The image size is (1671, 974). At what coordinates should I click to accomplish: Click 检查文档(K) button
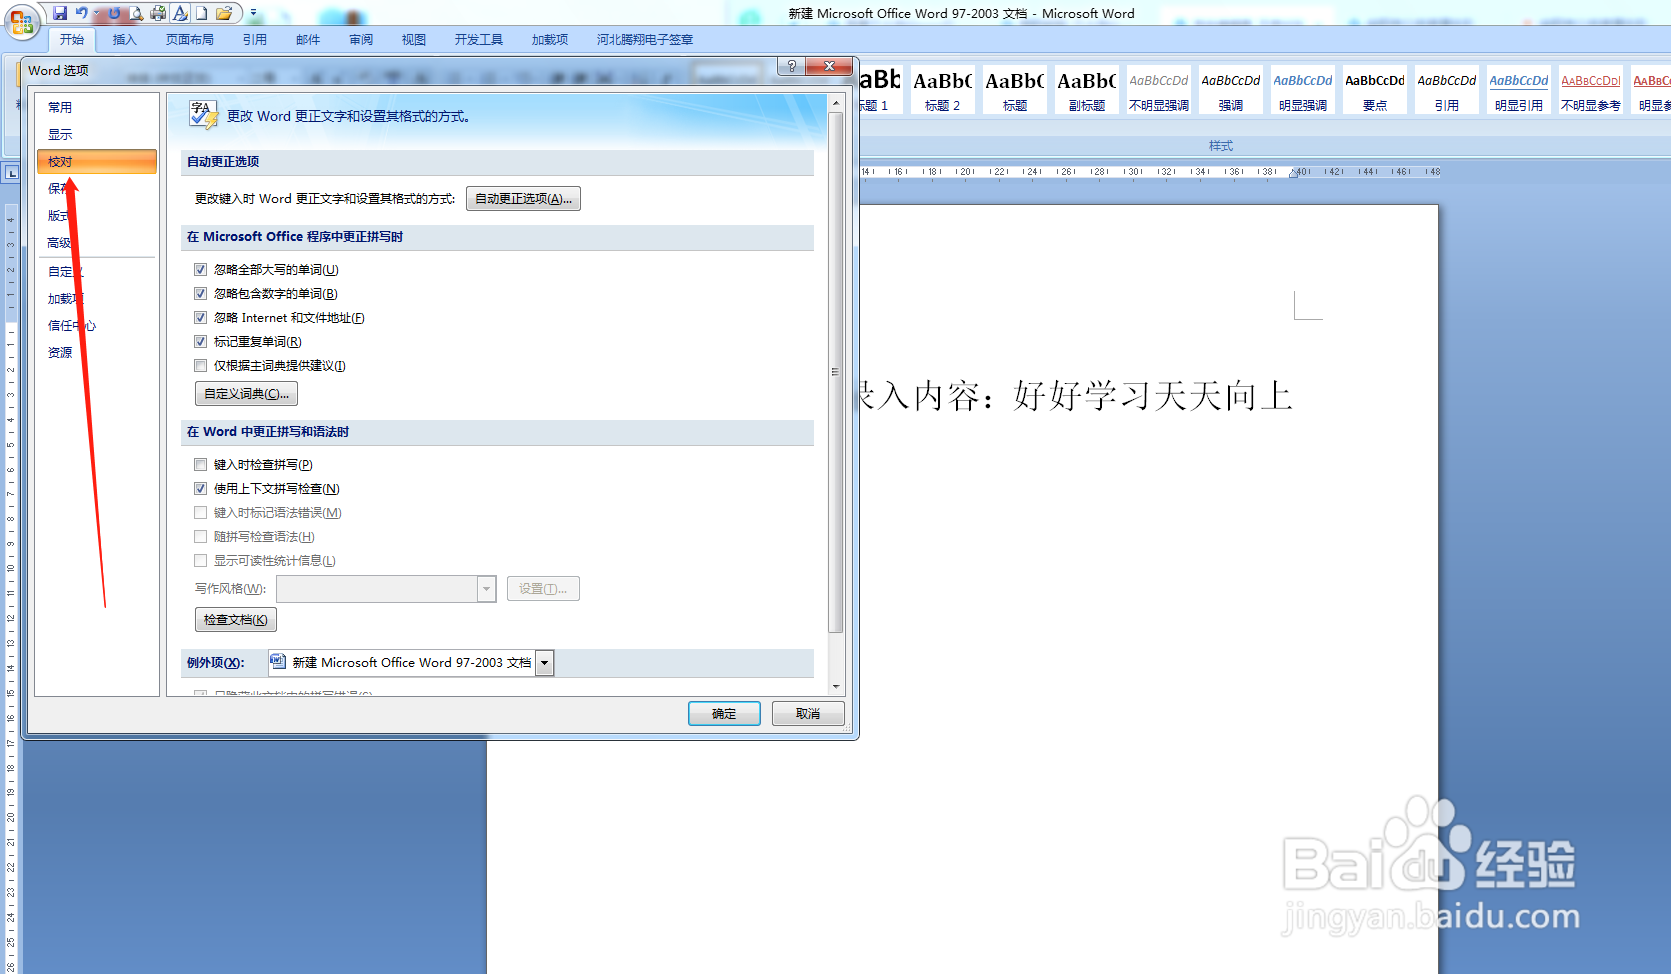tap(235, 620)
